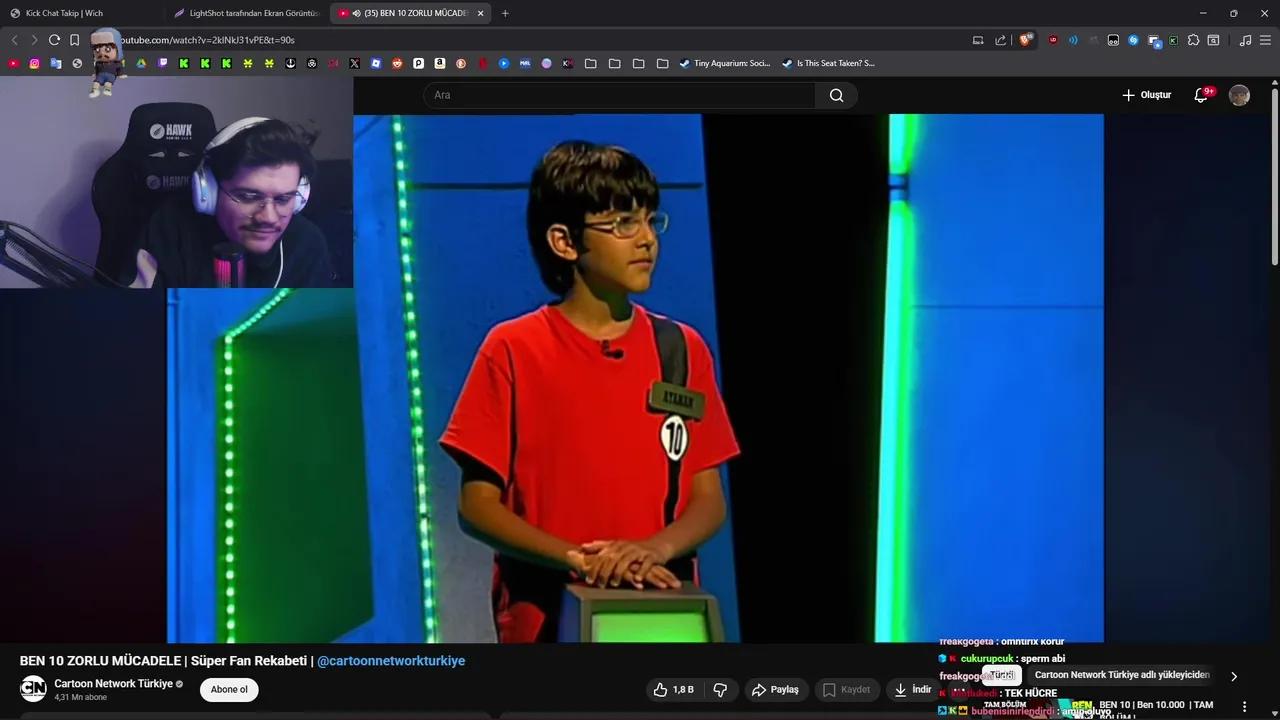Switch to the LightShot Ekran Görüntüsü tab
Image resolution: width=1280 pixels, height=720 pixels.
pos(246,13)
